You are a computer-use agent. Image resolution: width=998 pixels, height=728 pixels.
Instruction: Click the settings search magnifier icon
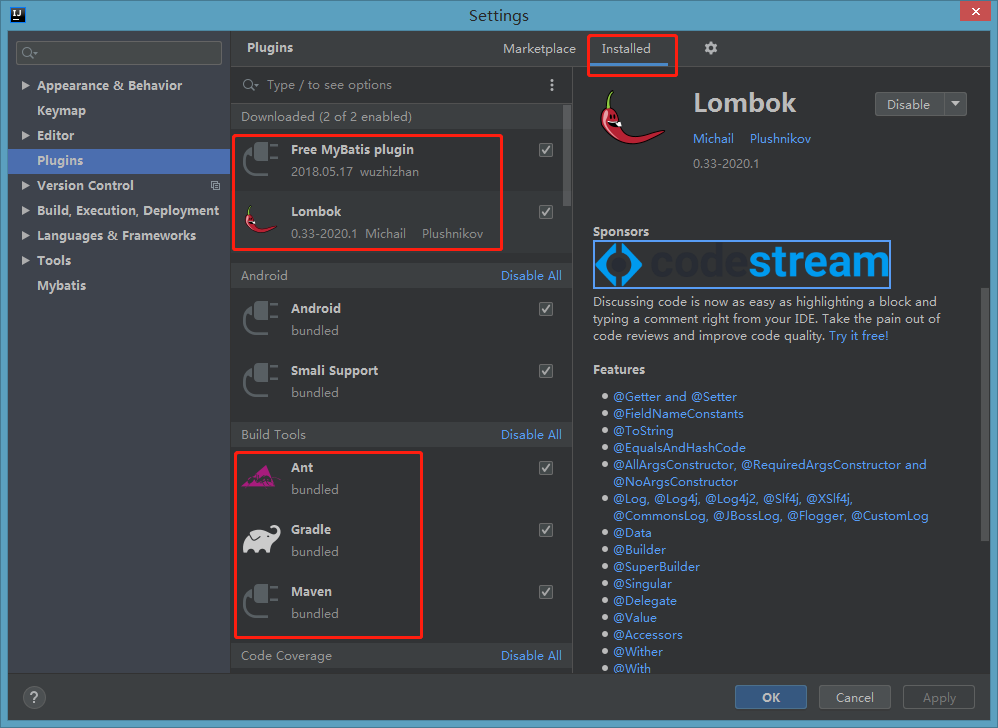click(29, 53)
